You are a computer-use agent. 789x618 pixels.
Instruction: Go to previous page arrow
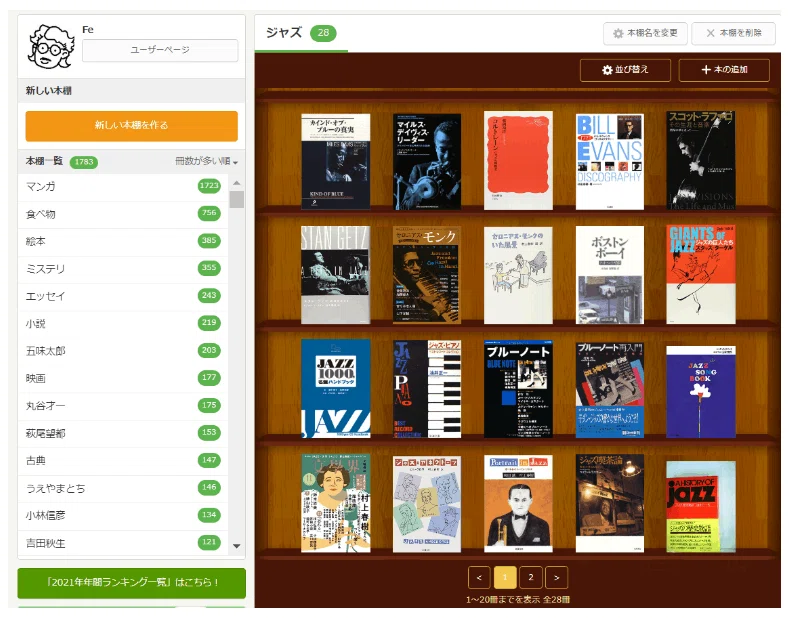coord(479,578)
